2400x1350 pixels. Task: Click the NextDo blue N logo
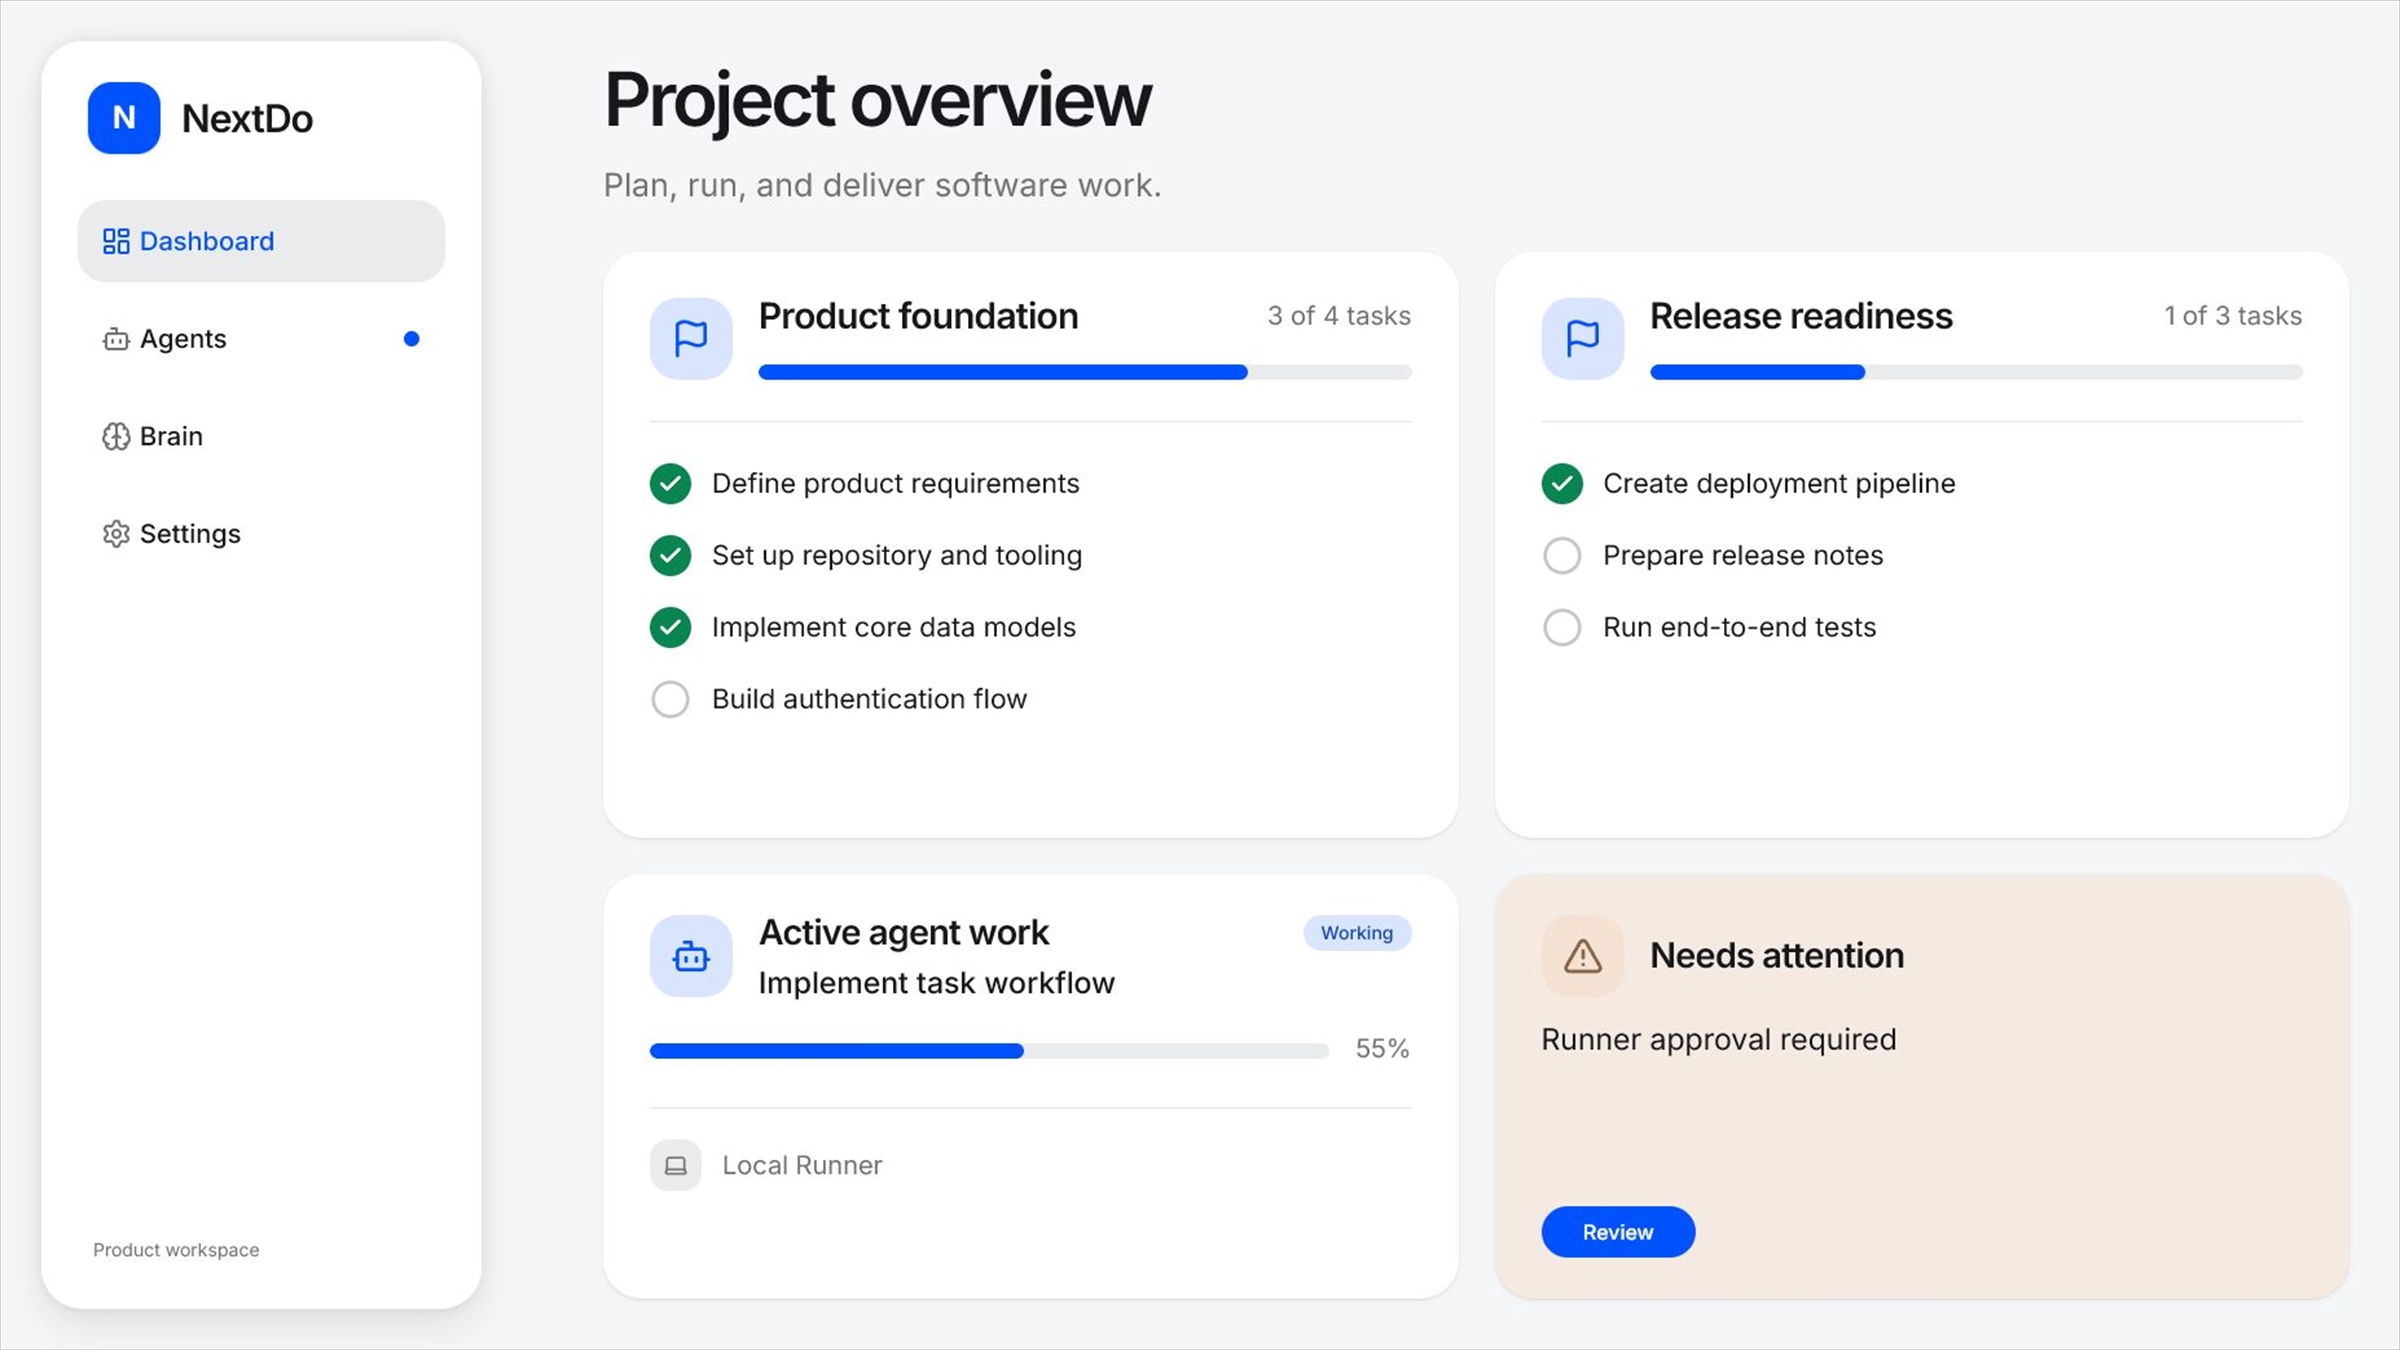pos(124,118)
